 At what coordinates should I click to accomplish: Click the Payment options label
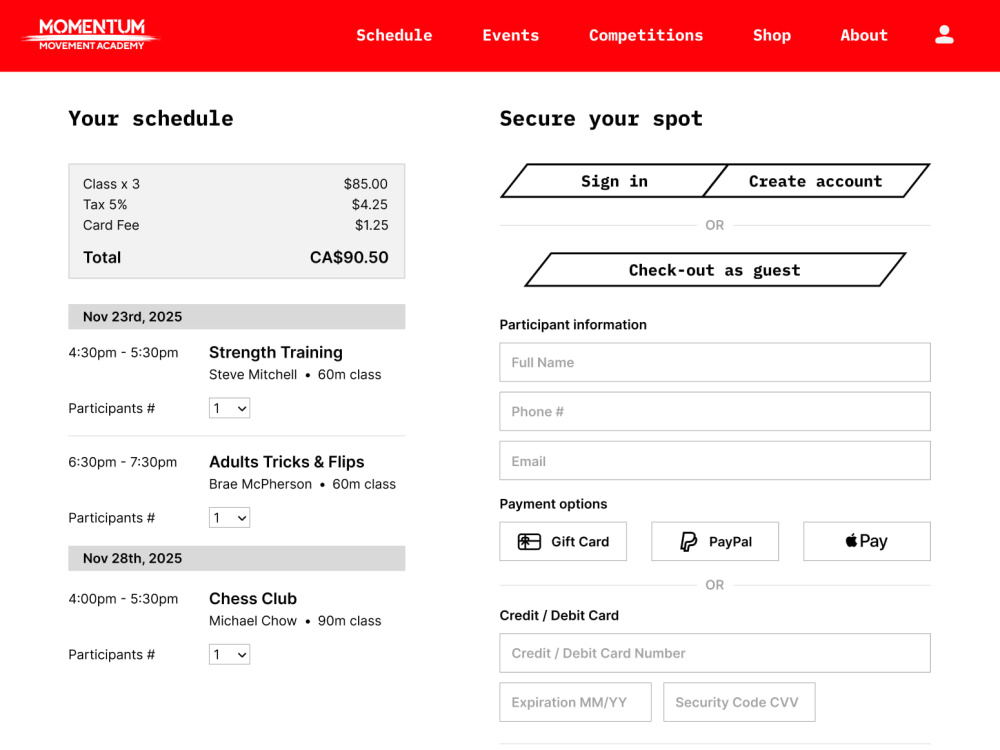[553, 504]
